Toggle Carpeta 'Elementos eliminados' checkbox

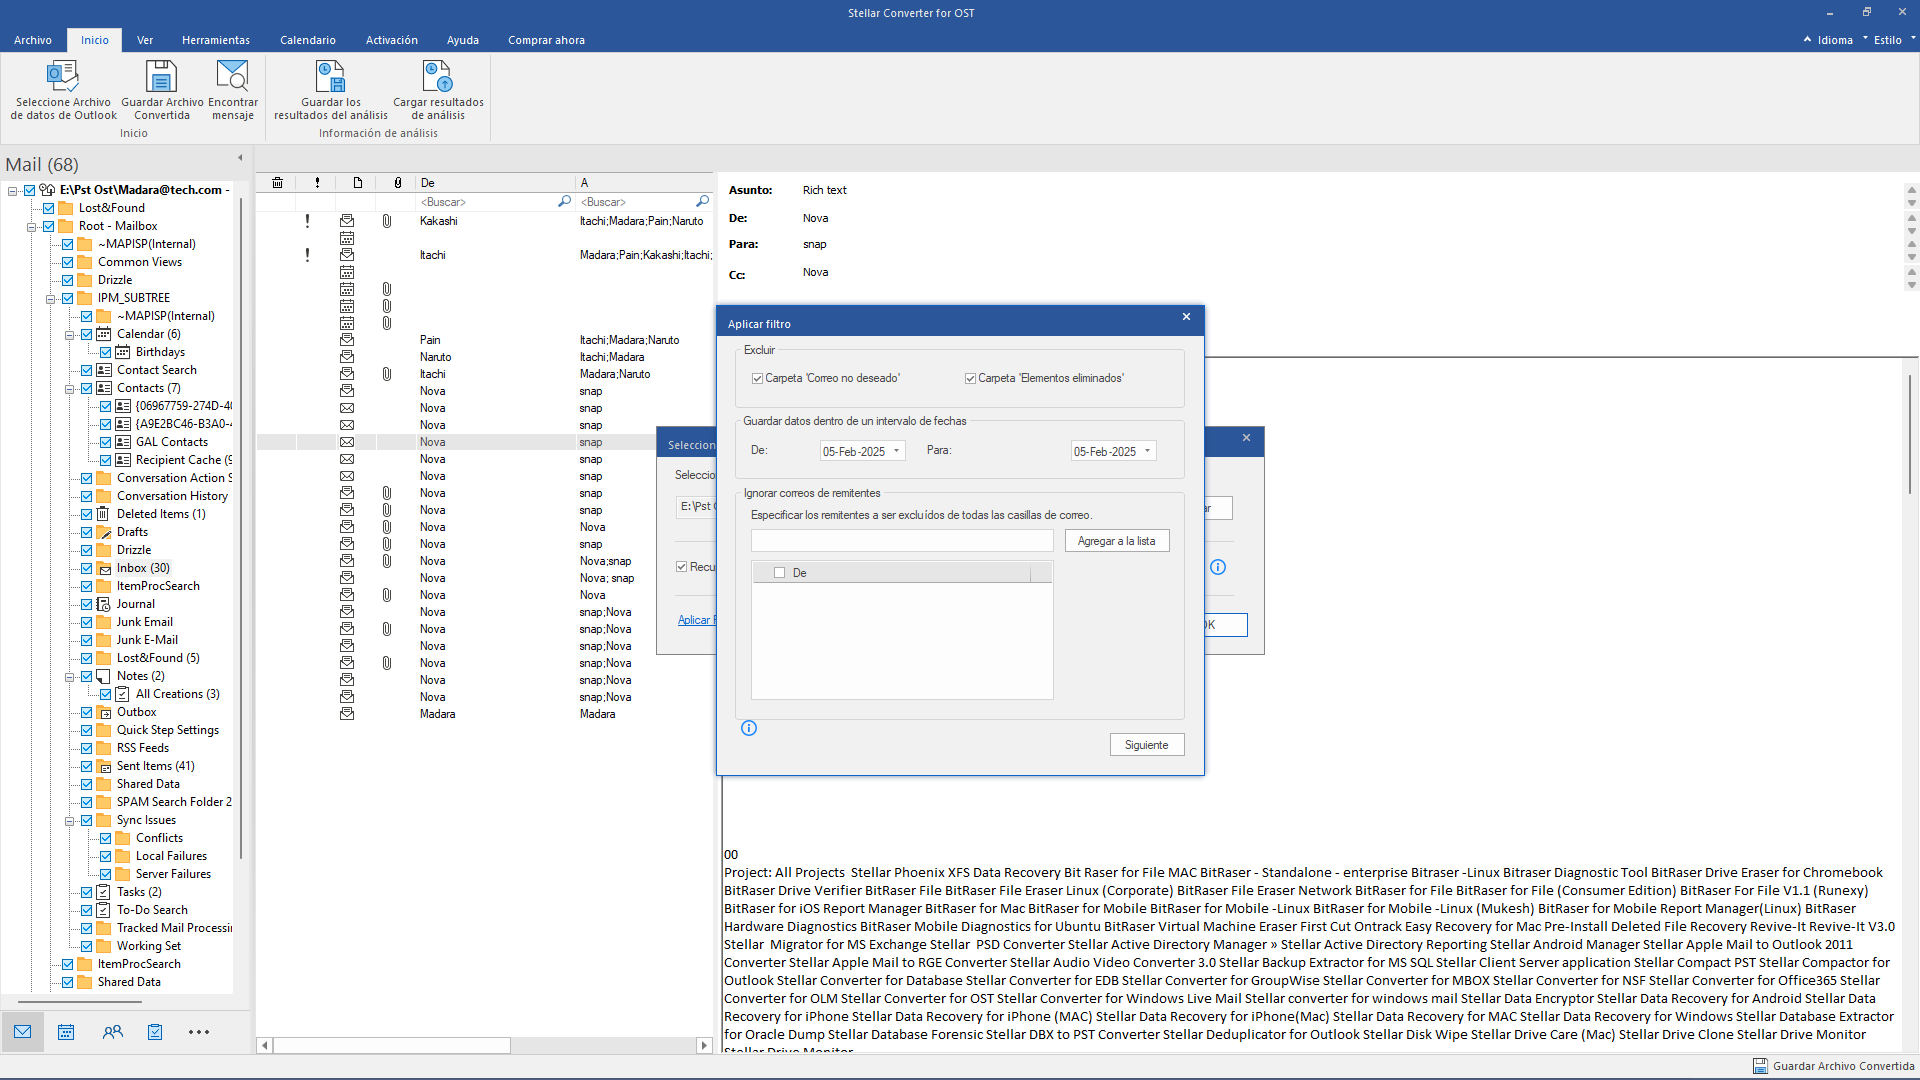pyautogui.click(x=970, y=379)
